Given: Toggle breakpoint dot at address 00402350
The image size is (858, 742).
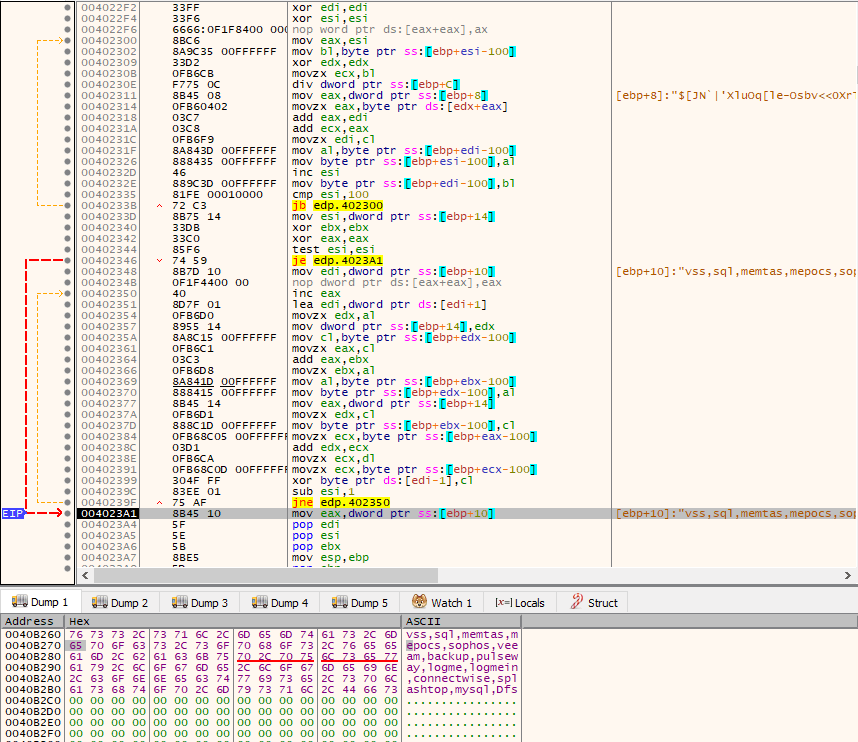Looking at the screenshot, I should (67, 293).
